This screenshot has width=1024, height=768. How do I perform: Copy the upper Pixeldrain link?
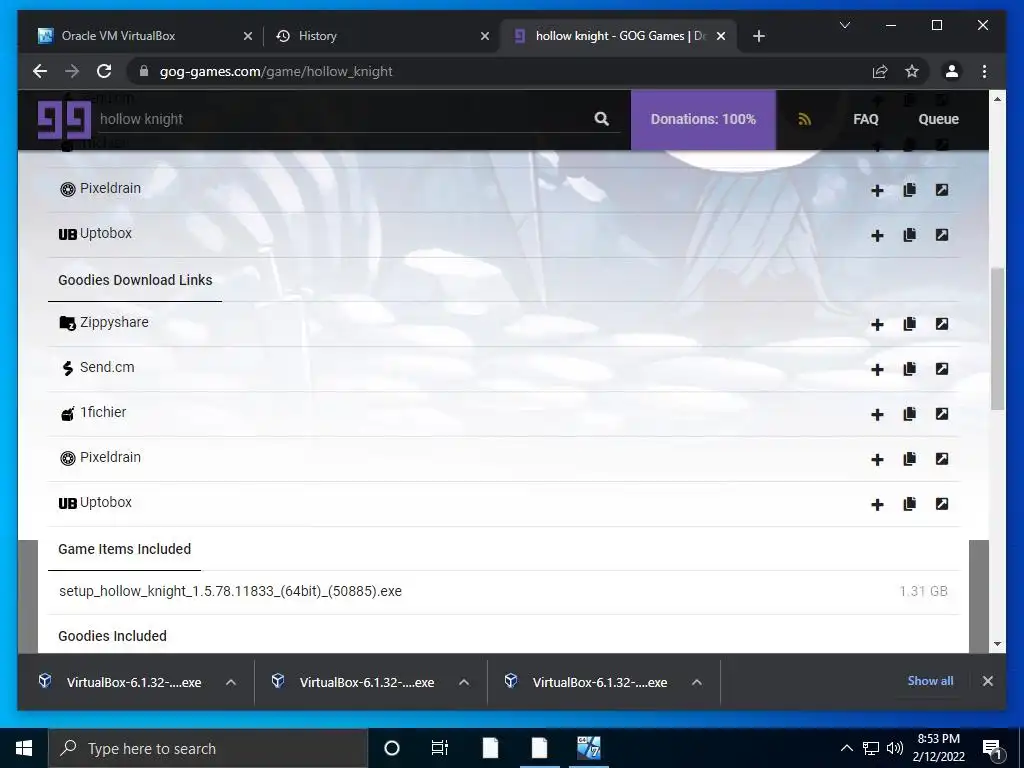(909, 190)
